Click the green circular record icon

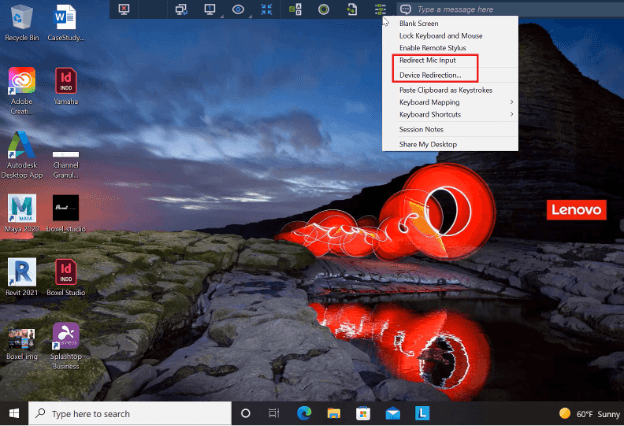pyautogui.click(x=323, y=9)
